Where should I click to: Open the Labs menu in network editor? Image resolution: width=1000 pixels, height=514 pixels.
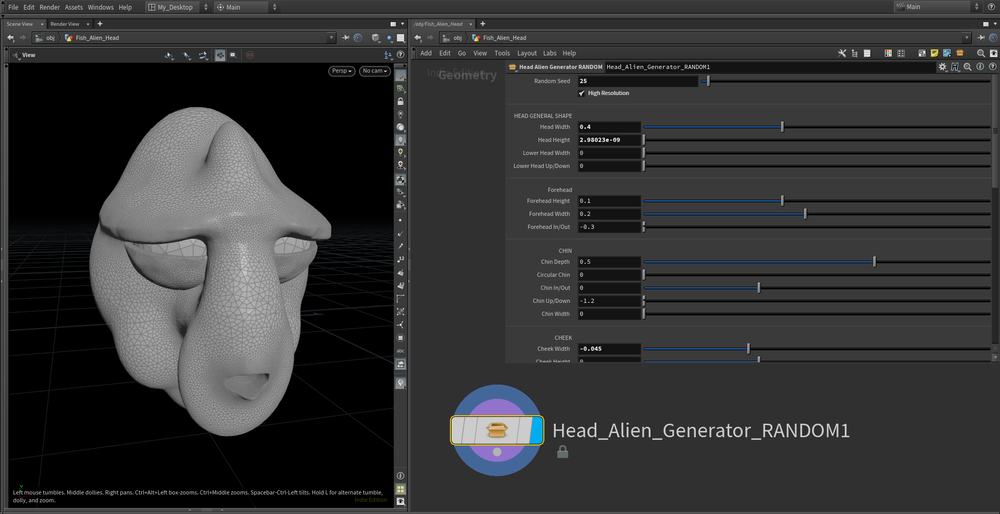coord(550,53)
